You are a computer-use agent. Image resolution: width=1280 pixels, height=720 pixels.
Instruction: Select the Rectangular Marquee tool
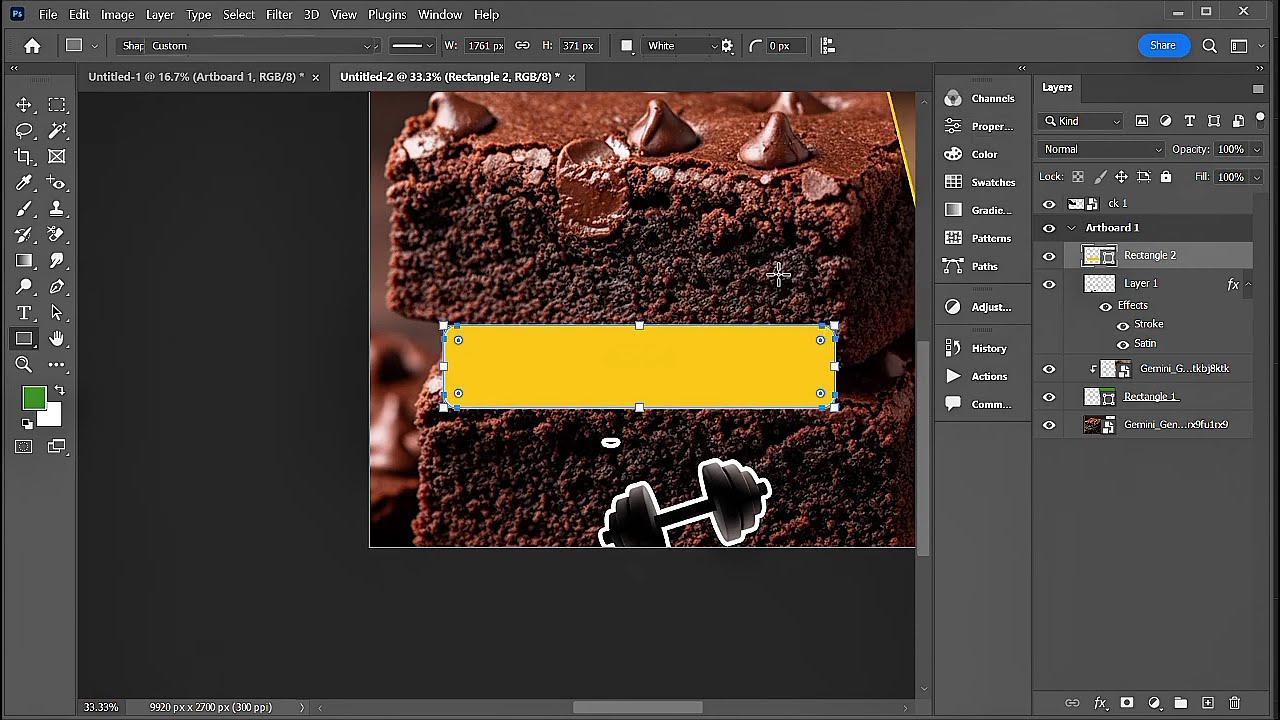[57, 105]
